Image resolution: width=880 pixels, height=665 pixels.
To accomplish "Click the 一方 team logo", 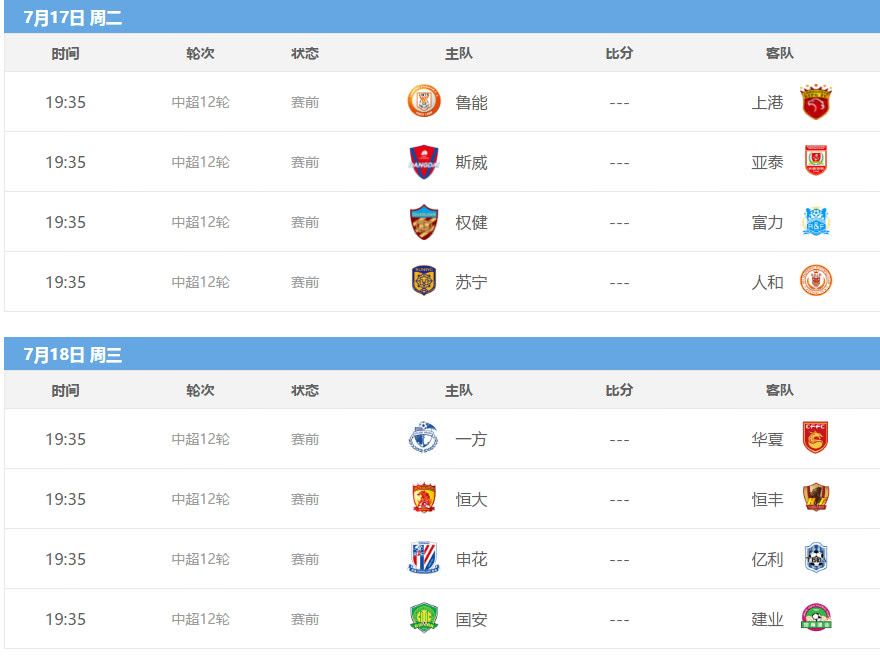I will 424,439.
